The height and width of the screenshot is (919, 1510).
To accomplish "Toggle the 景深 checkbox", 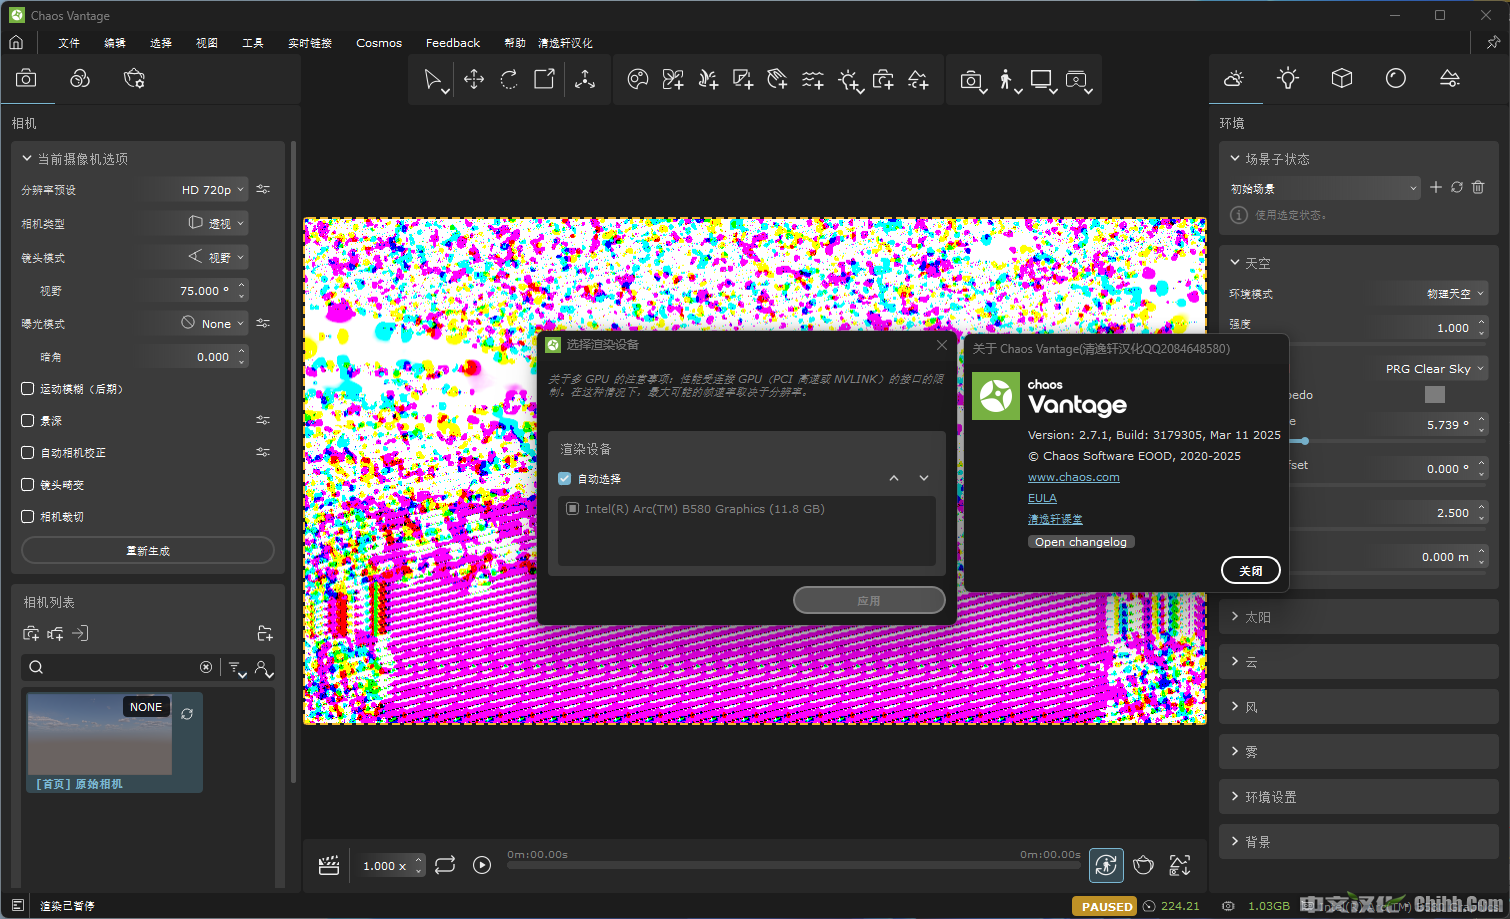I will coord(27,420).
